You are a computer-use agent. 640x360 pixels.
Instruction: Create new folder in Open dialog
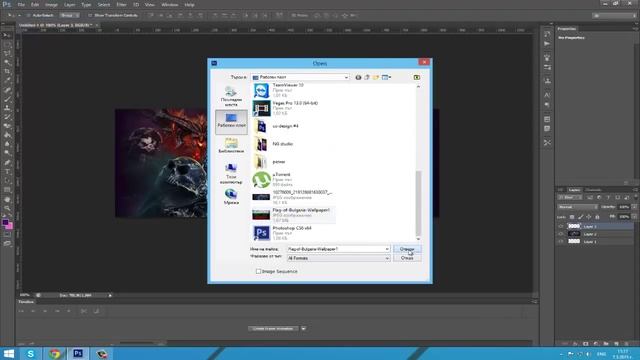coord(376,77)
